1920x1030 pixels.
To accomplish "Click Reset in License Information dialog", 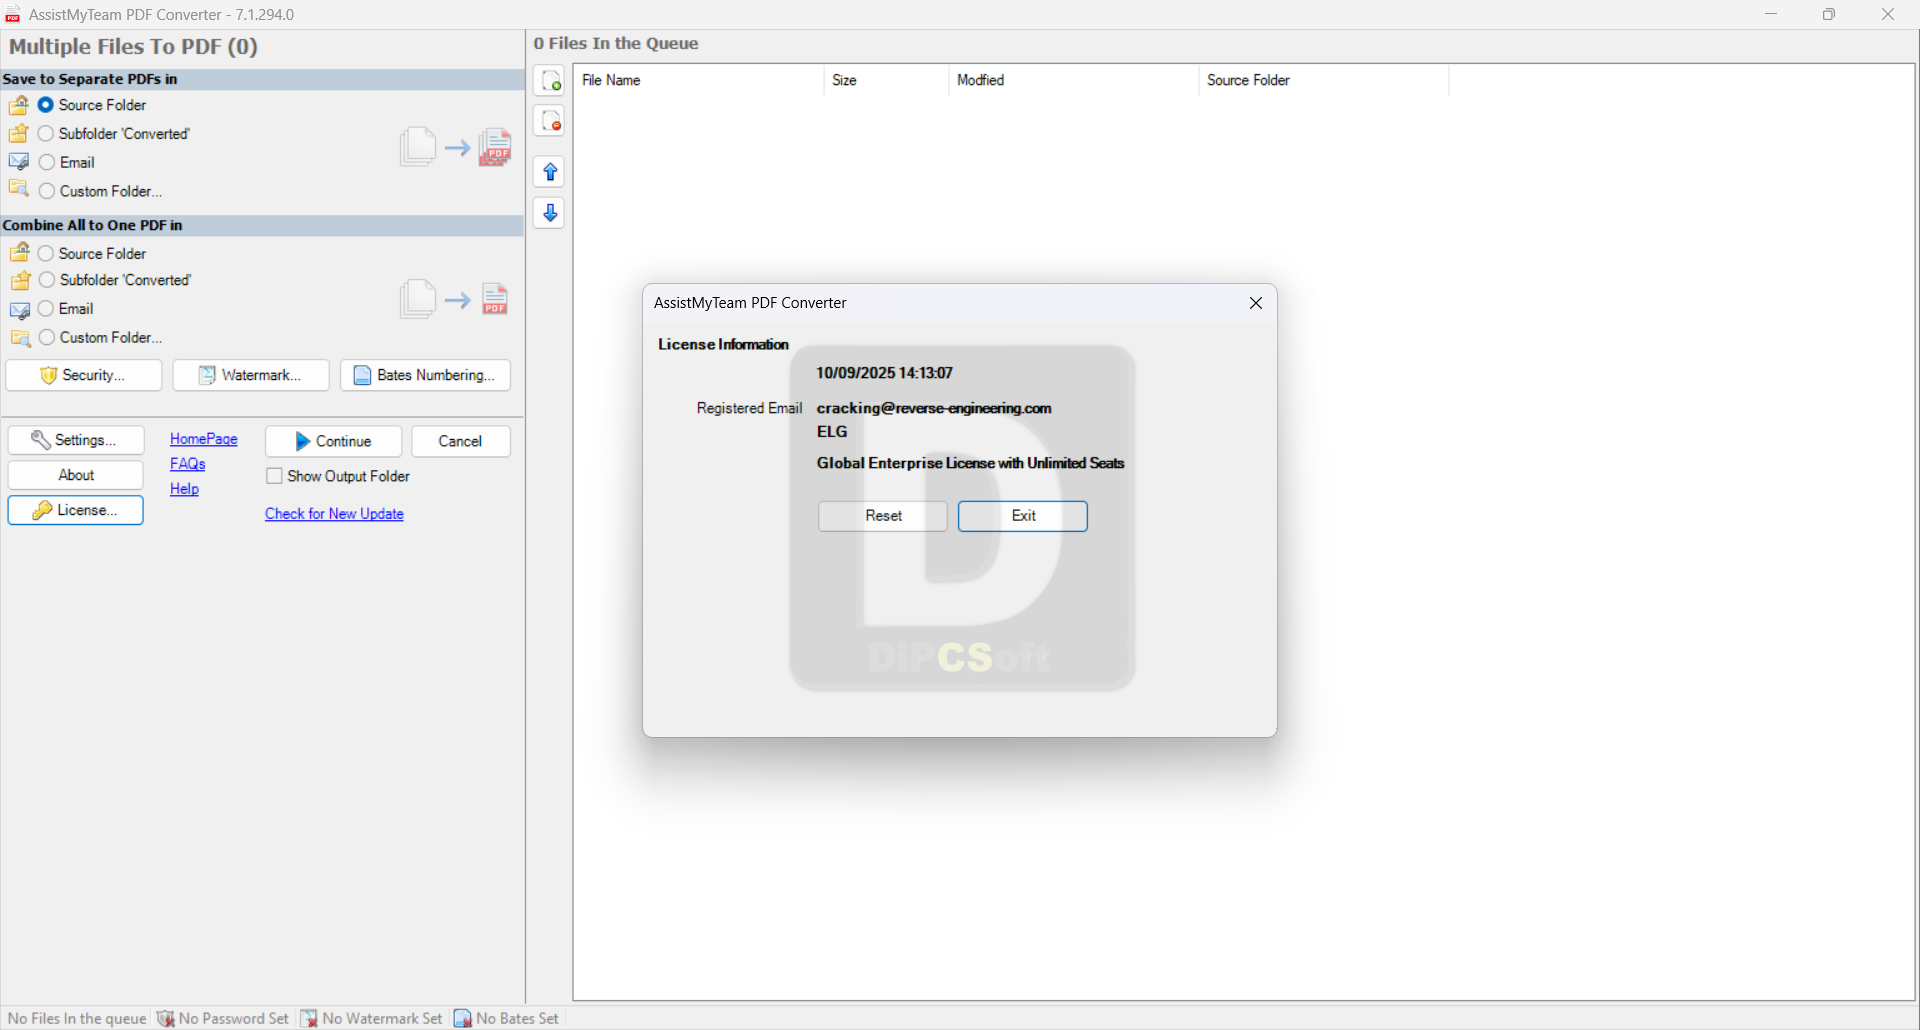I will click(883, 516).
